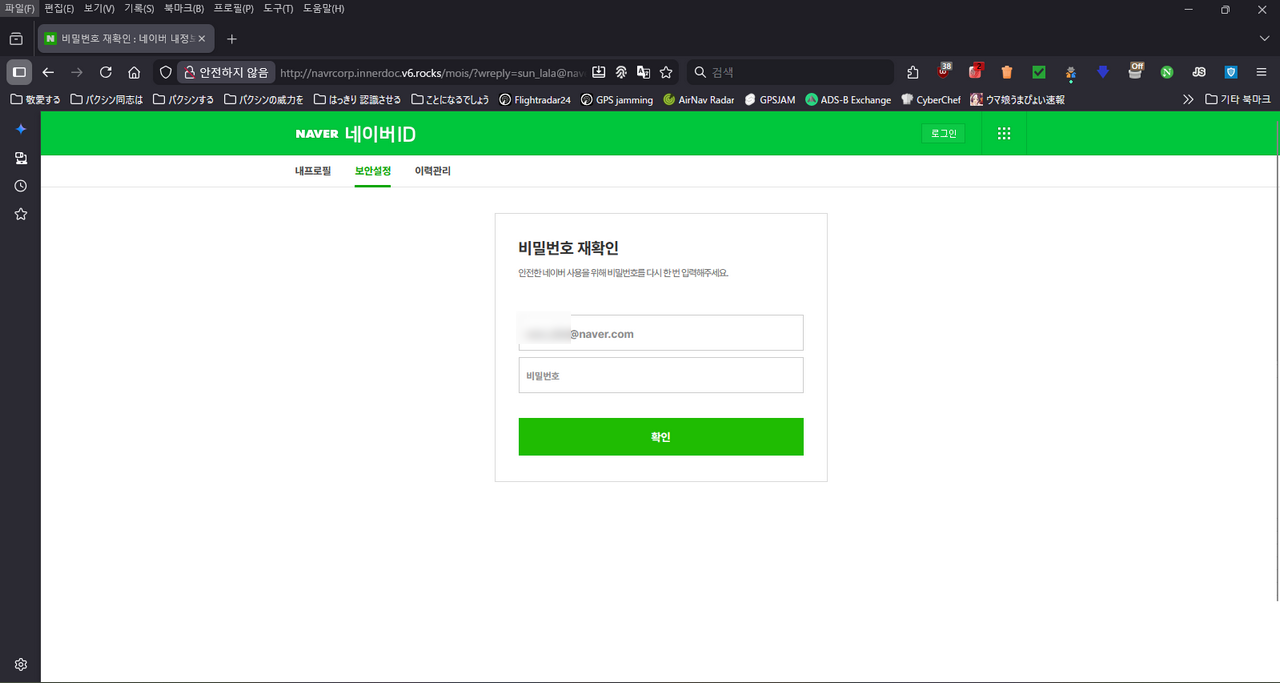The image size is (1280, 683).
Task: Open the Flightradar24 bookmark
Action: [x=534, y=100]
